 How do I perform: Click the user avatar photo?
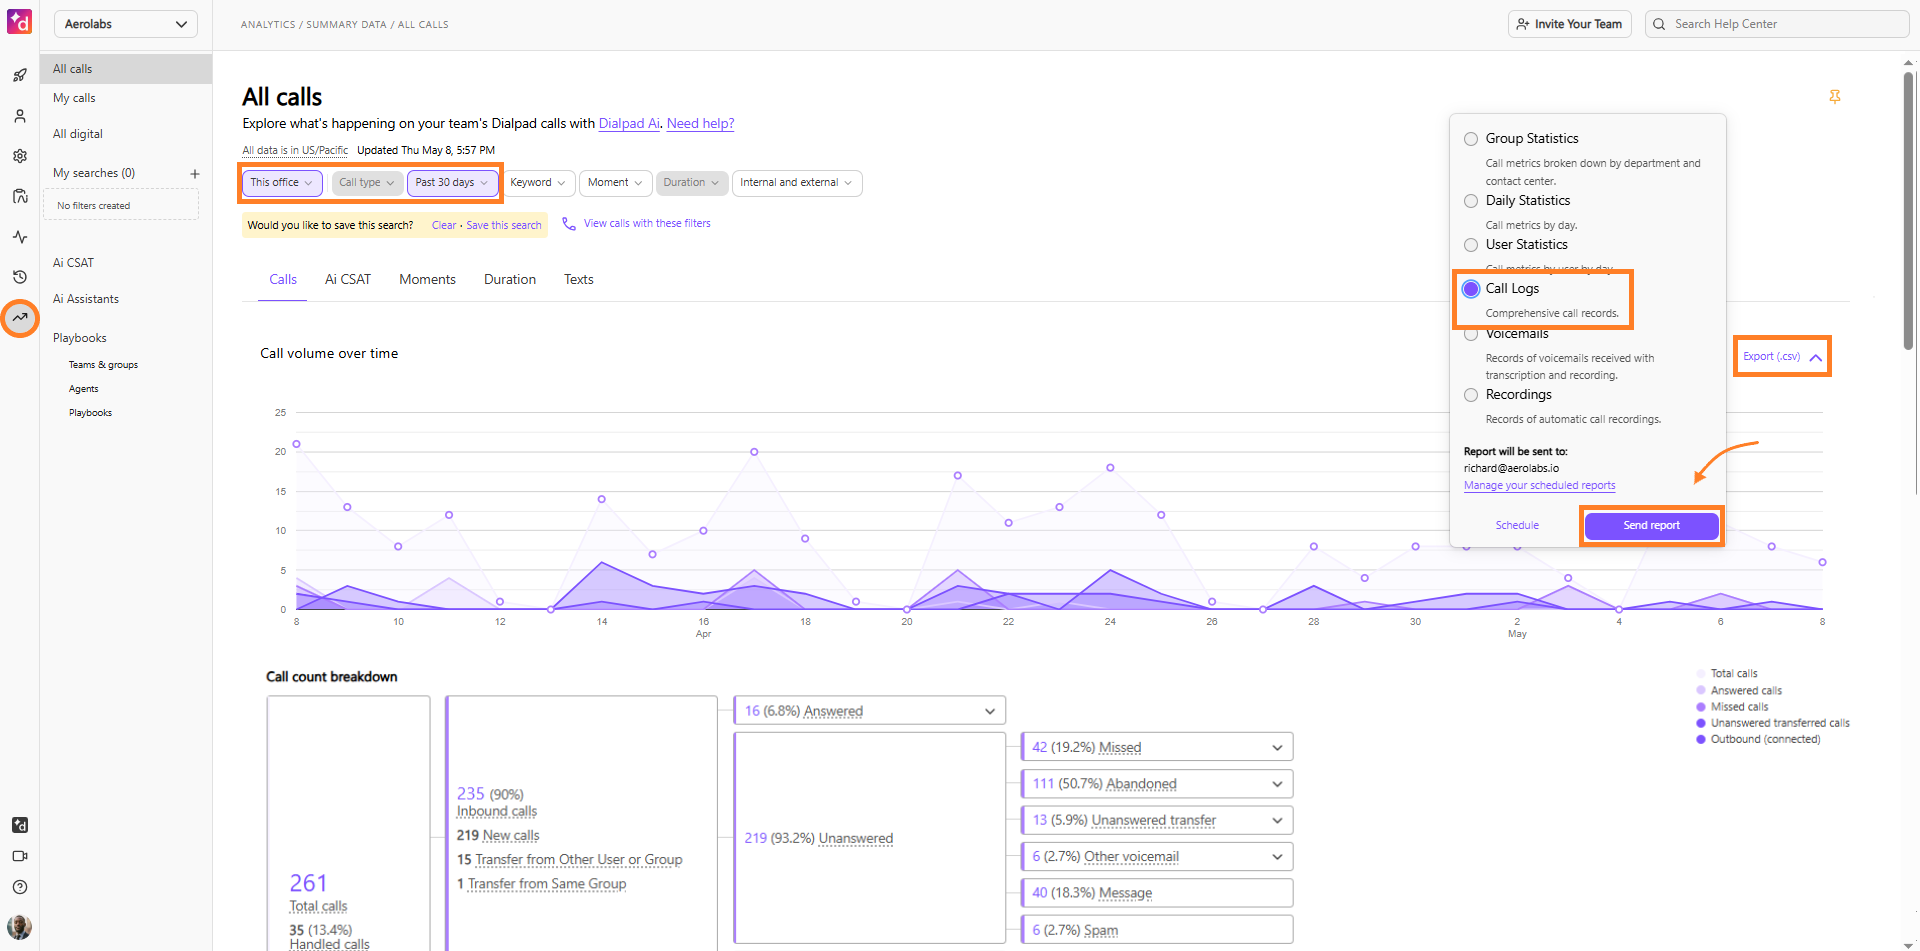[x=20, y=926]
